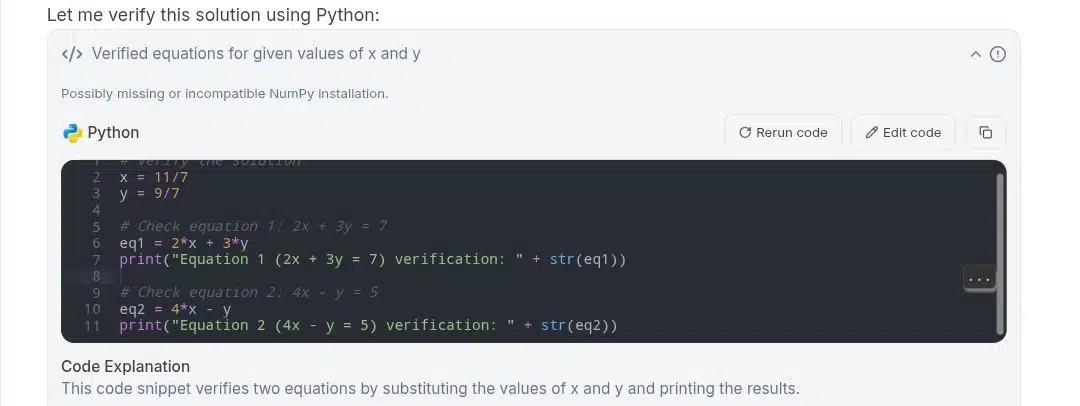1080x406 pixels.
Task: Click the circular arrow rerun icon
Action: [x=745, y=132]
